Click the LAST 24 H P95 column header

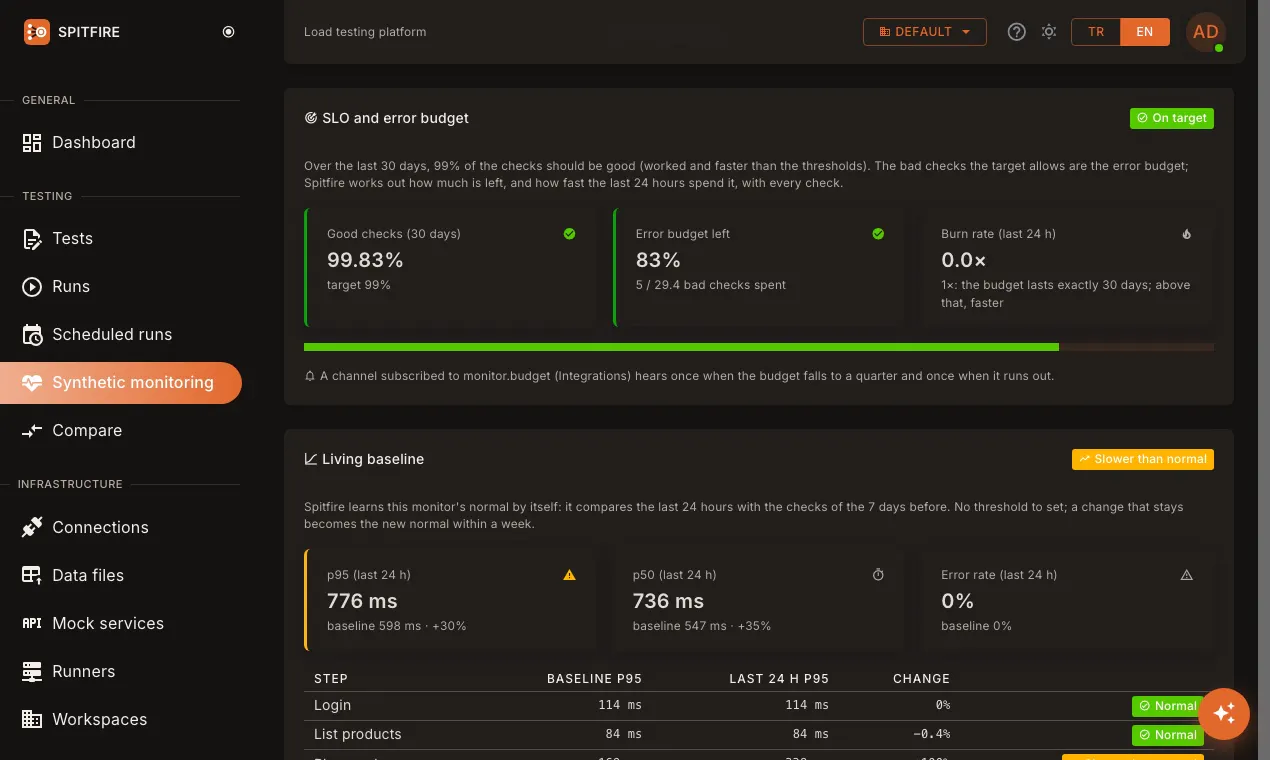click(x=779, y=678)
